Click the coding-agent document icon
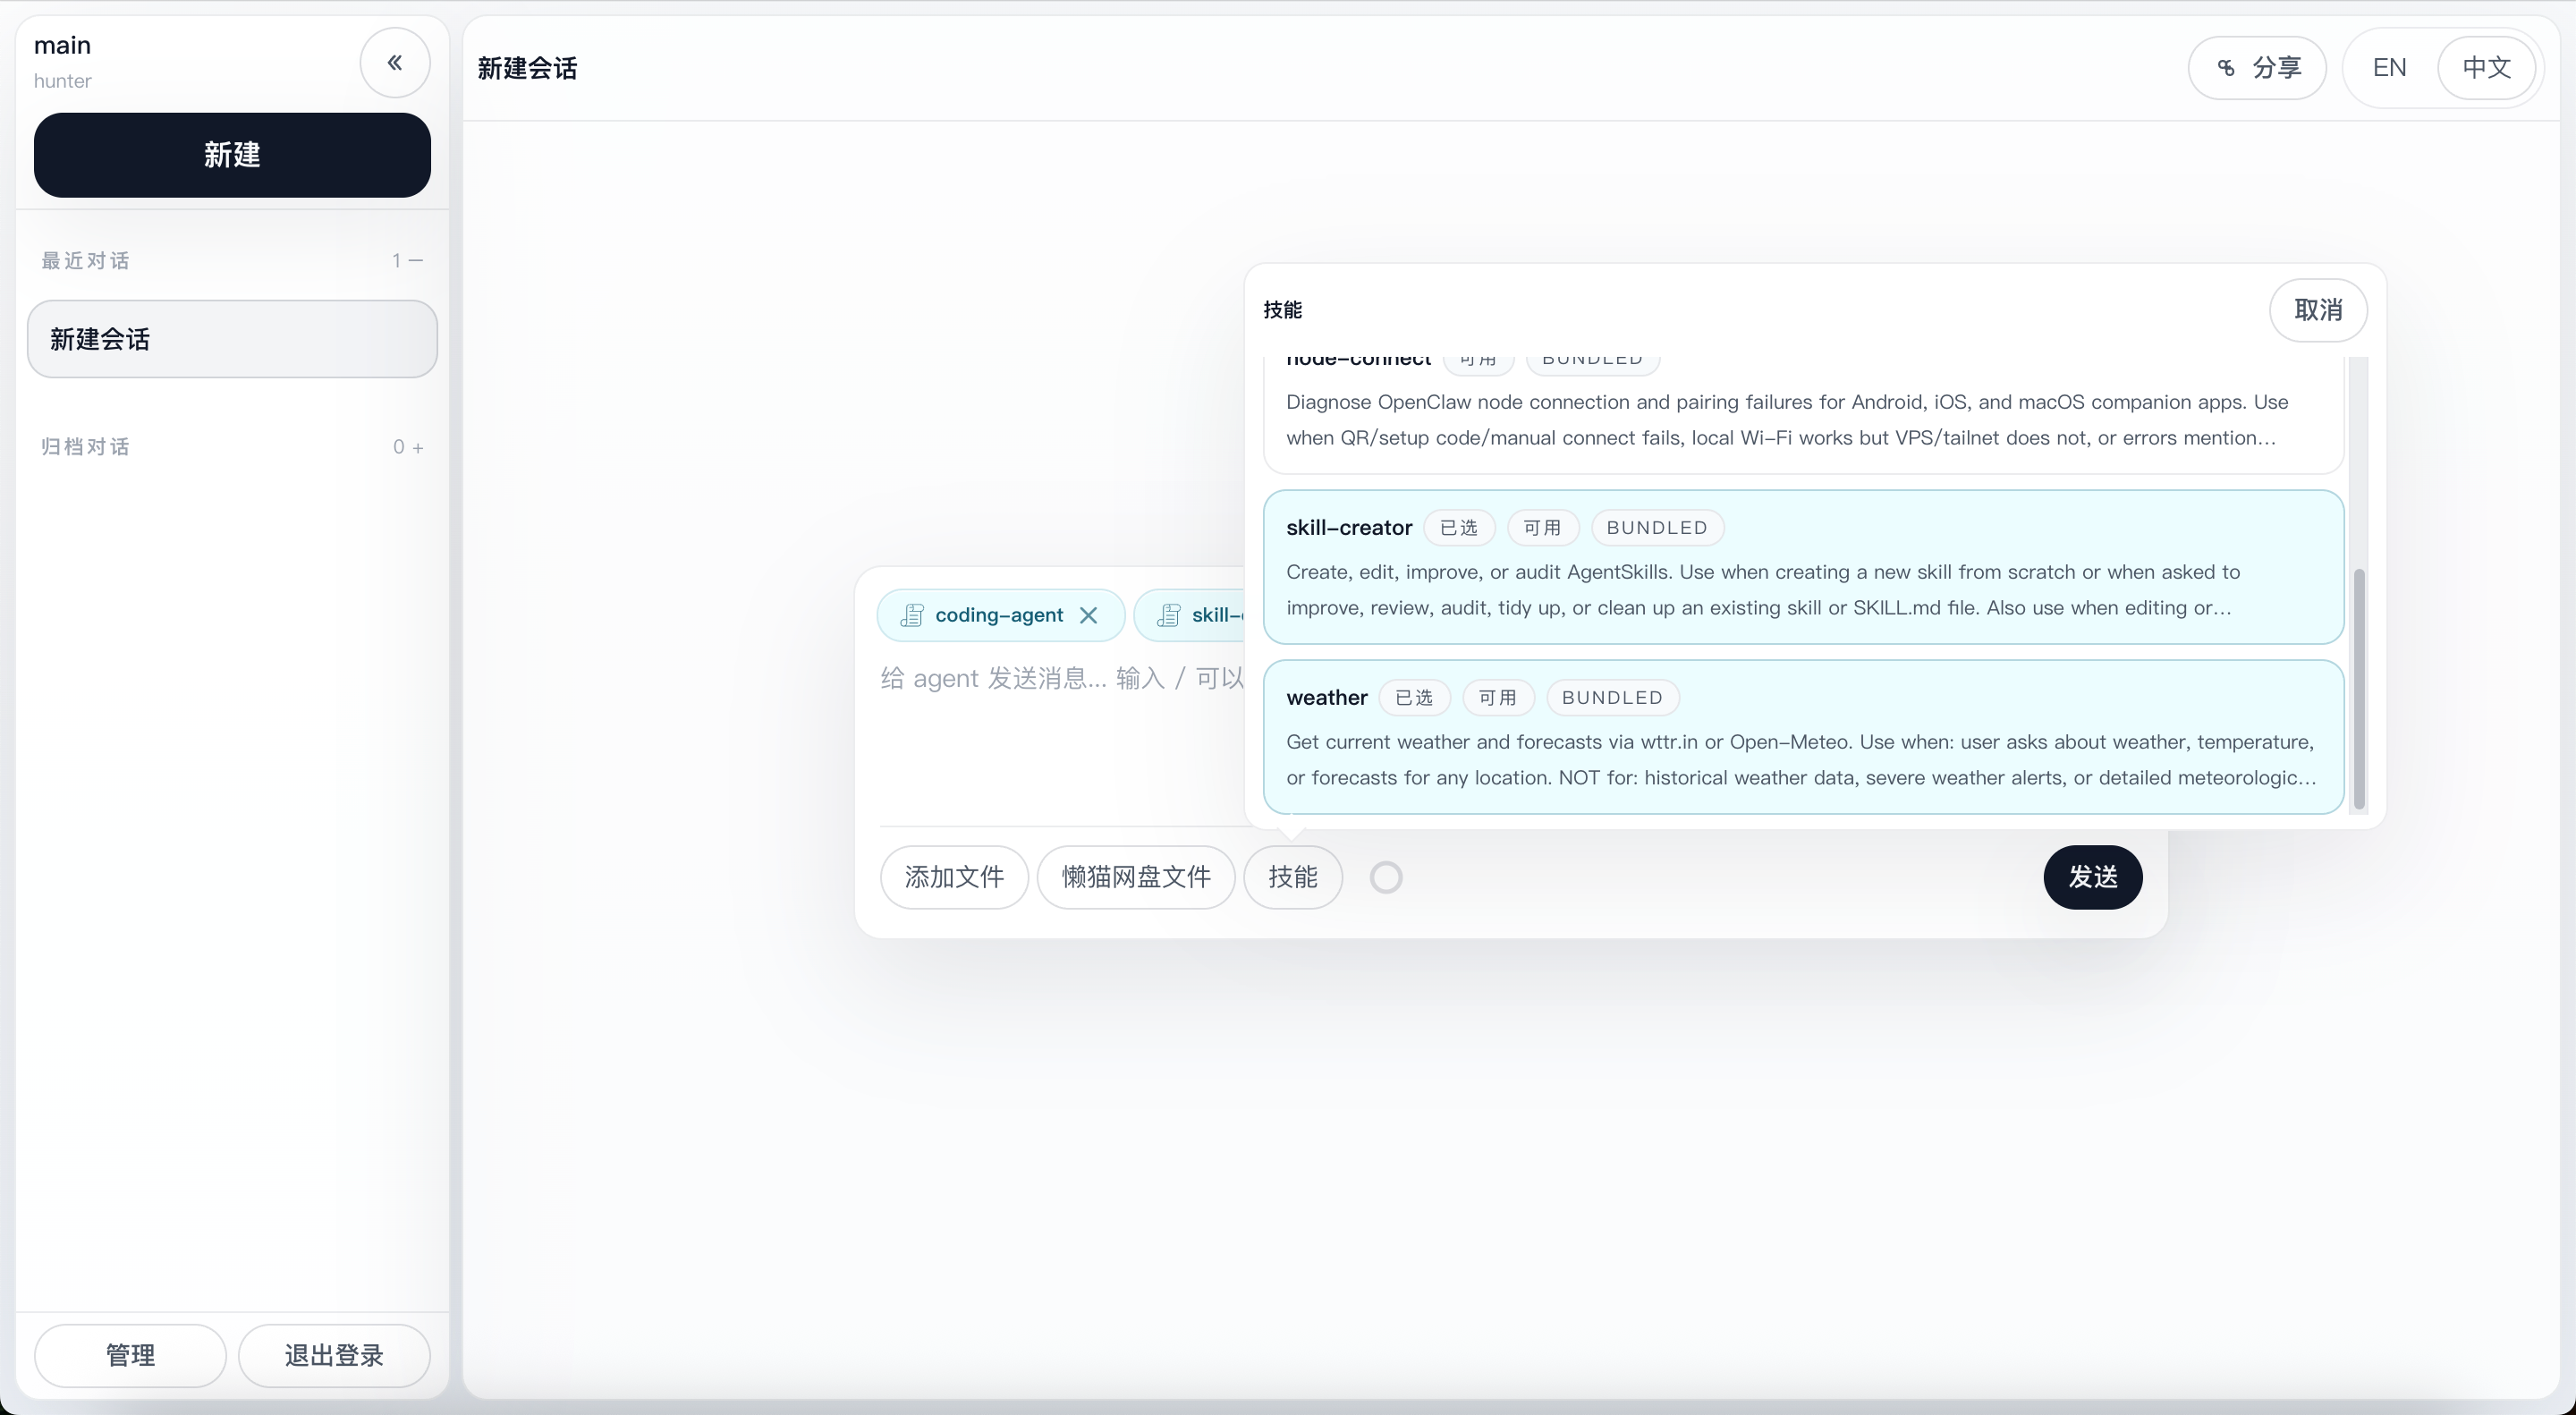Image resolution: width=2576 pixels, height=1415 pixels. pos(911,615)
